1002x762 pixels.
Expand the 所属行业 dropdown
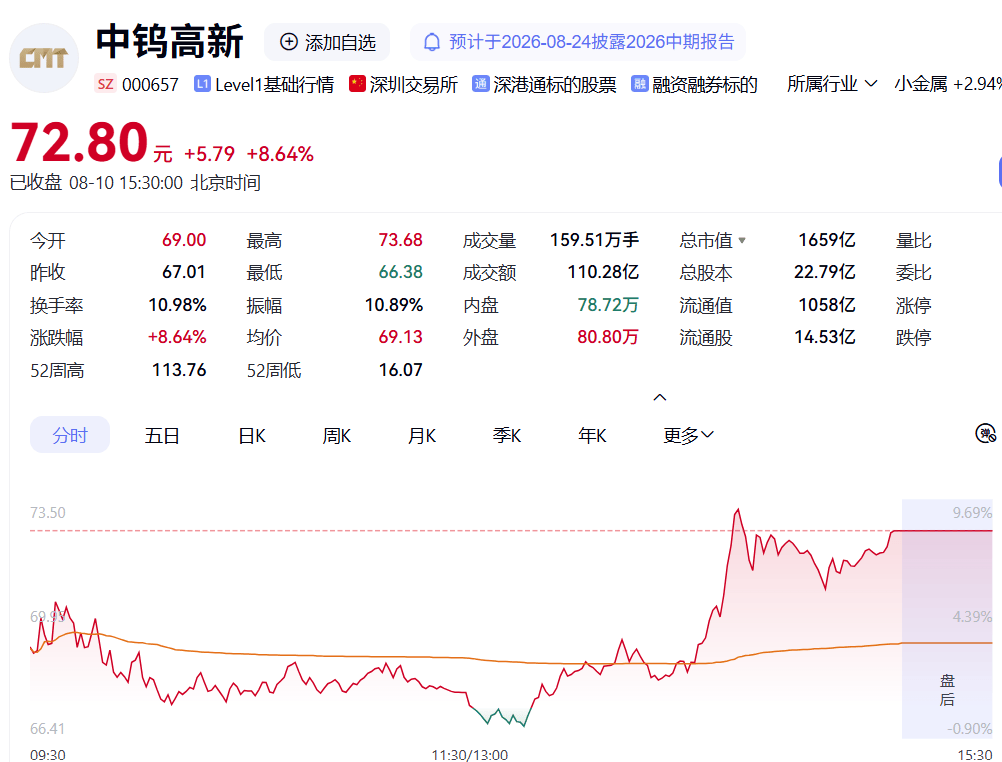(x=832, y=84)
